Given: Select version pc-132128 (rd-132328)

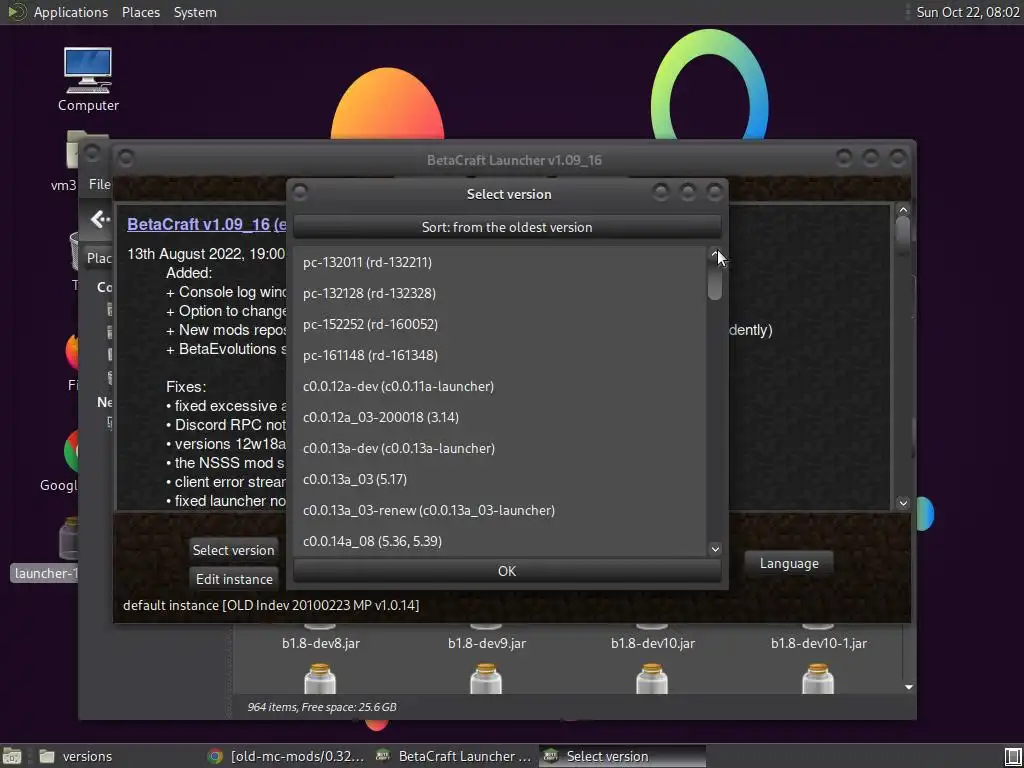Looking at the screenshot, I should click(500, 293).
